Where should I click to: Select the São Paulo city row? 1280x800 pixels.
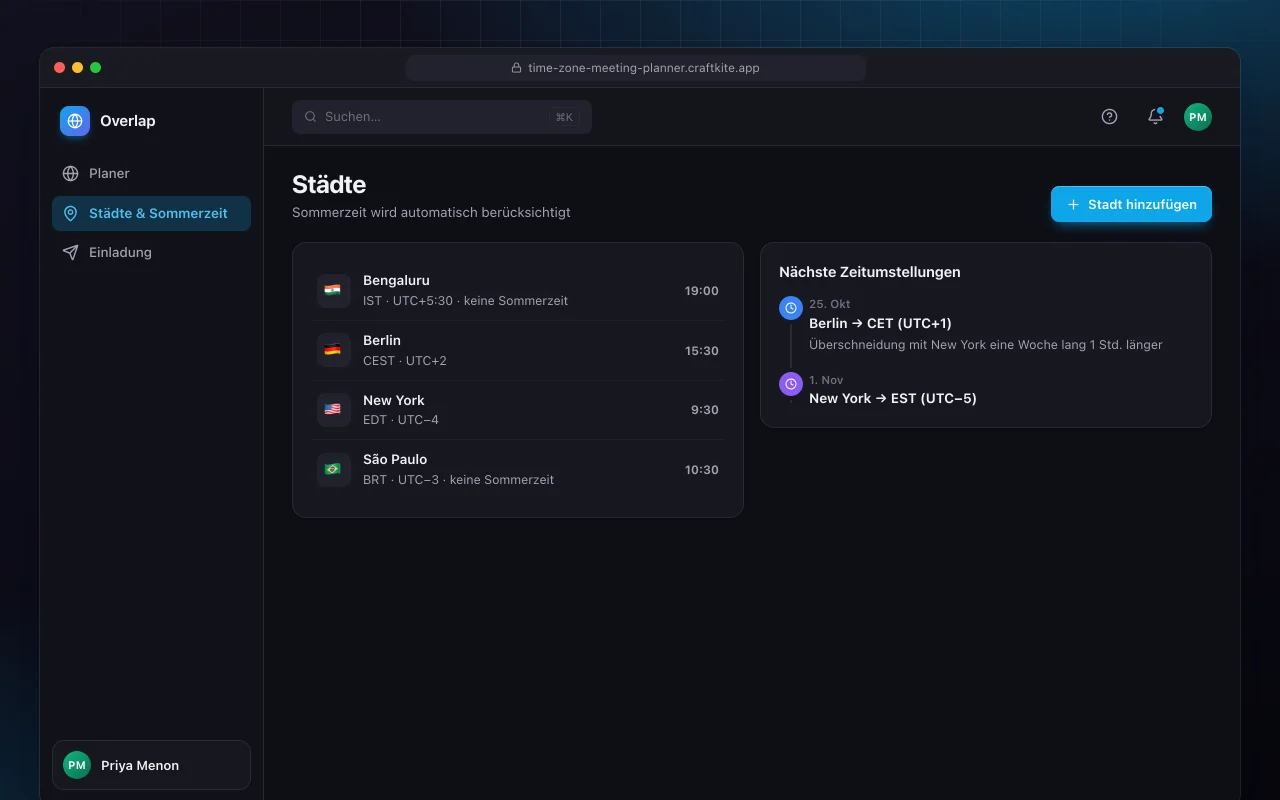tap(518, 469)
